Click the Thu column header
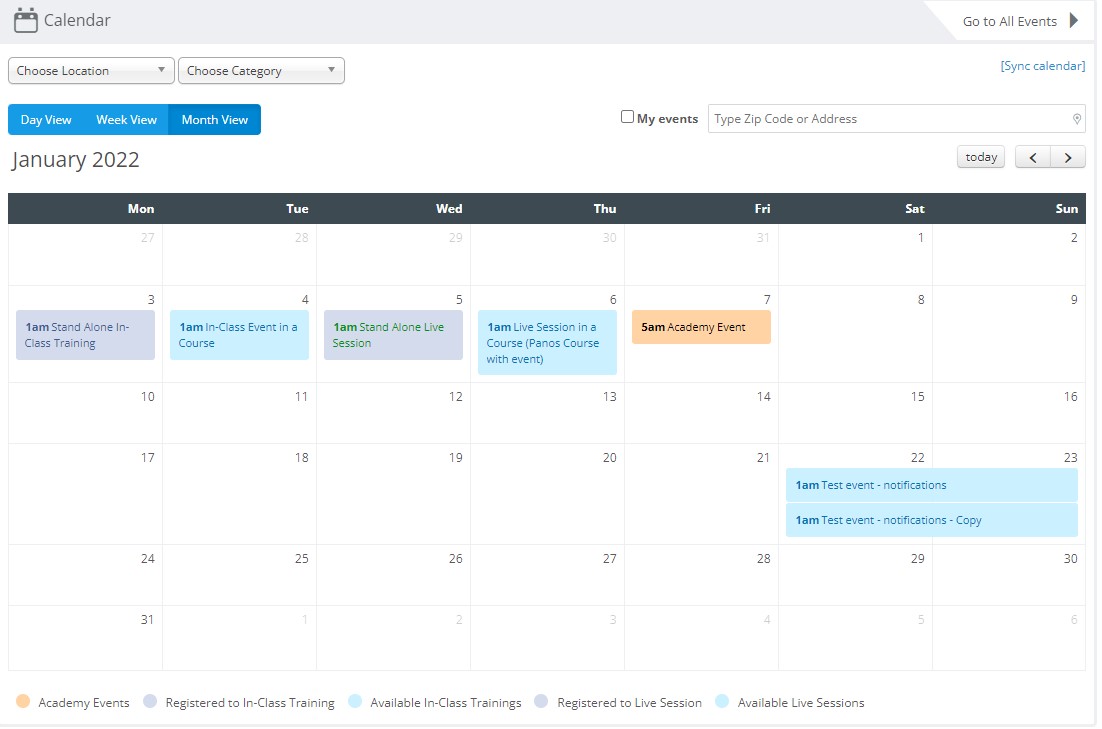Viewport: 1102px width, 729px height. click(x=604, y=209)
